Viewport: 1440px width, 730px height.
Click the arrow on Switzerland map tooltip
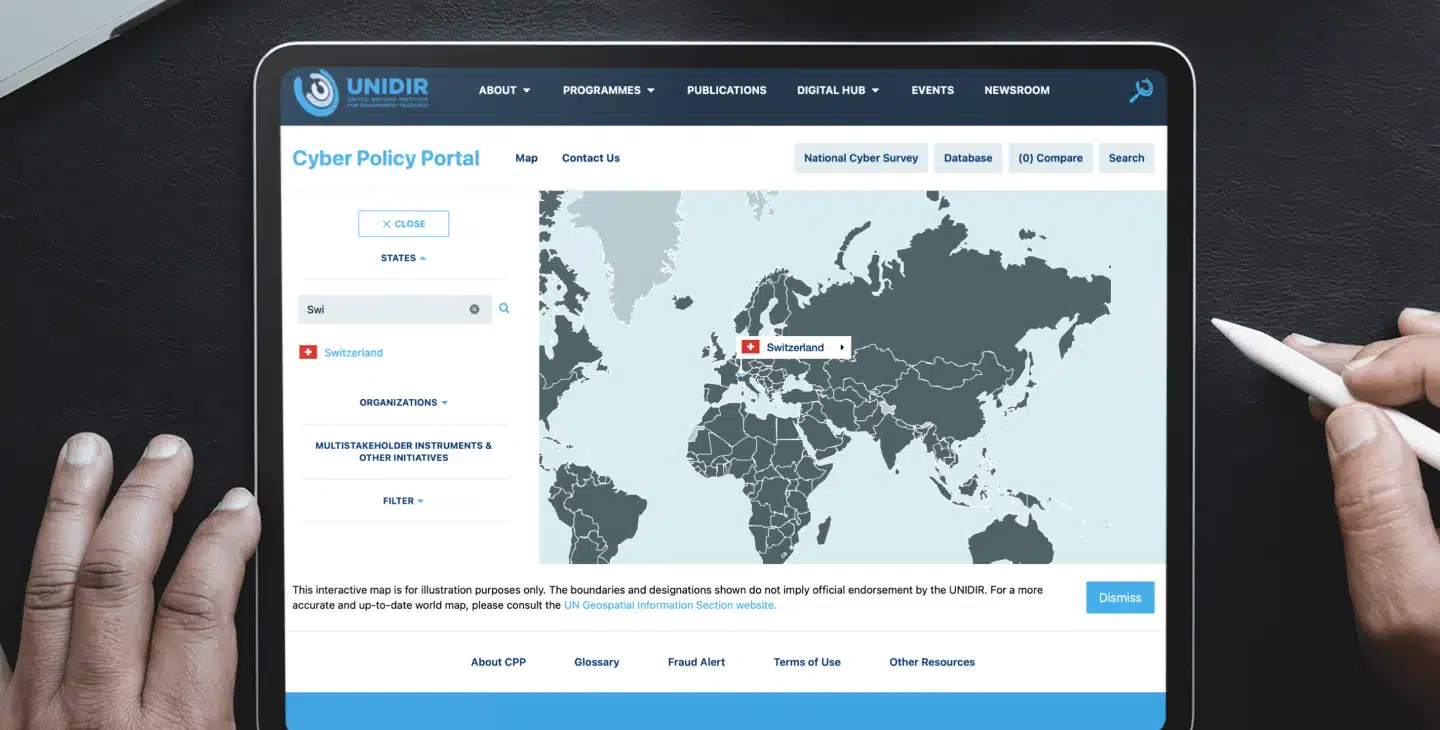[x=842, y=348]
